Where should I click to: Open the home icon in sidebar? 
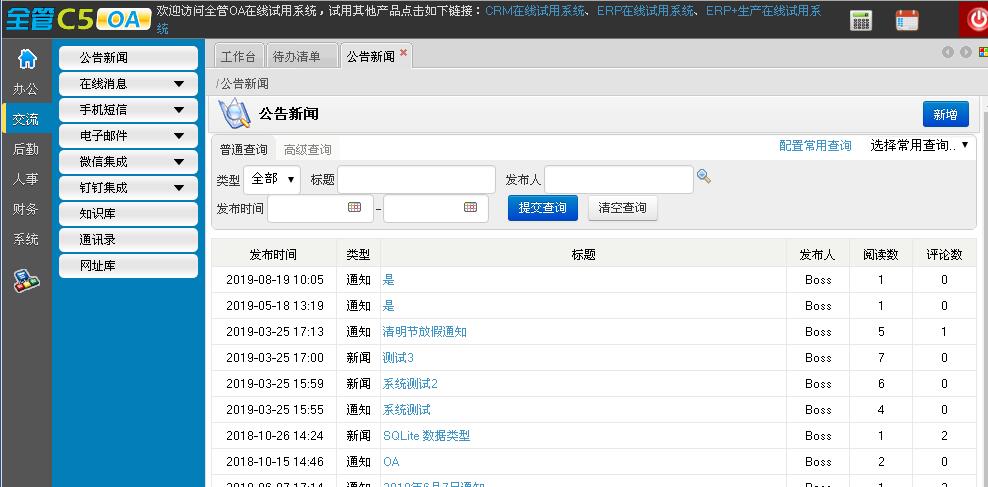coord(26,59)
